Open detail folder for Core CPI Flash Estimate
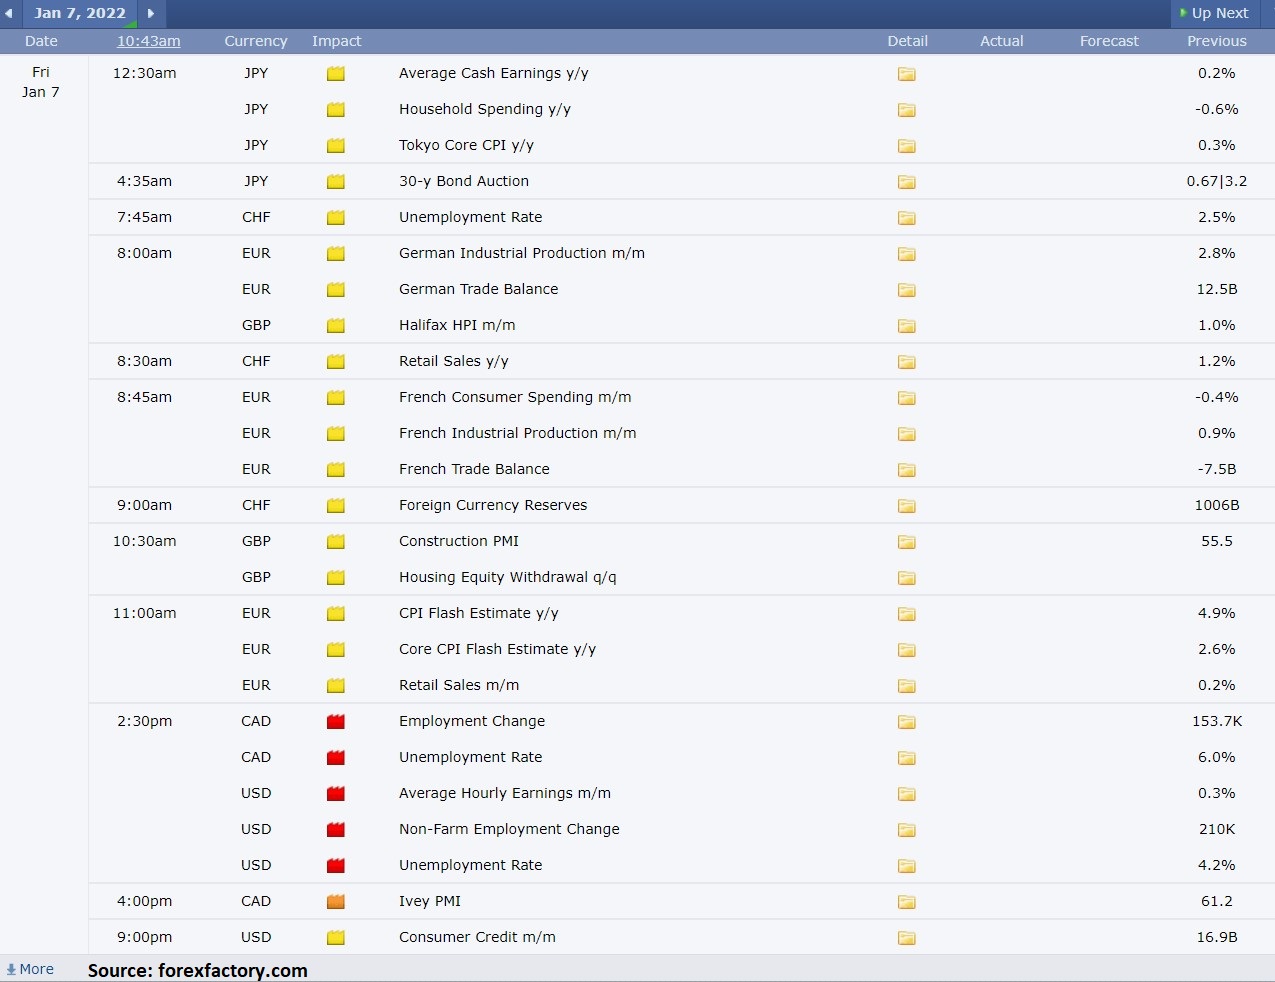 [907, 650]
